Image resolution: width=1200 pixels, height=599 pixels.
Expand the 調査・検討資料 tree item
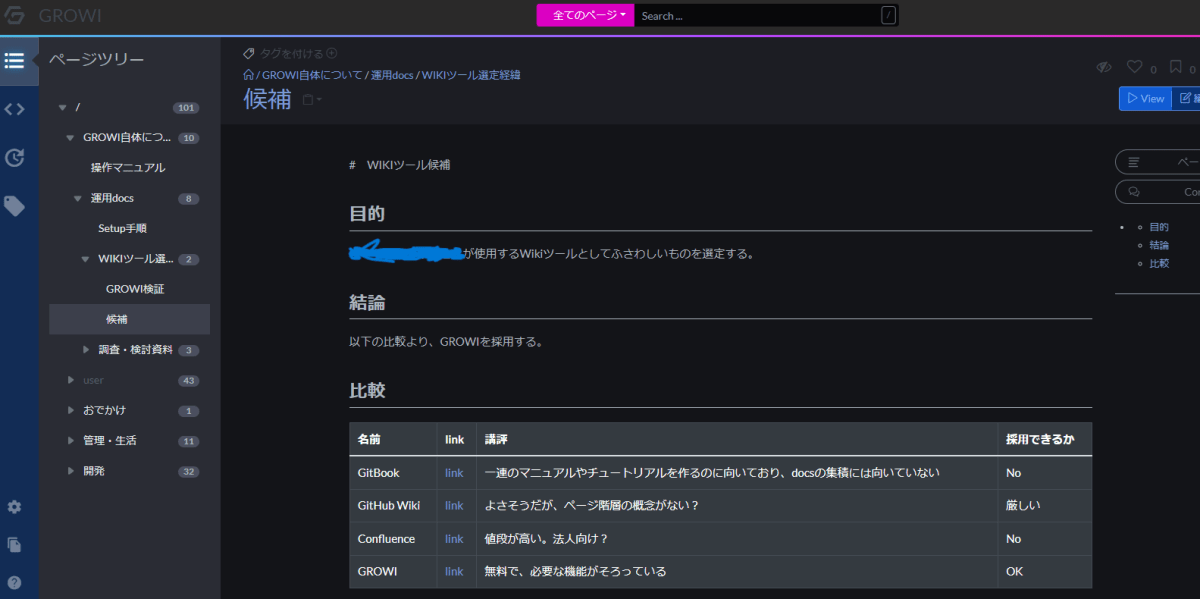click(85, 349)
